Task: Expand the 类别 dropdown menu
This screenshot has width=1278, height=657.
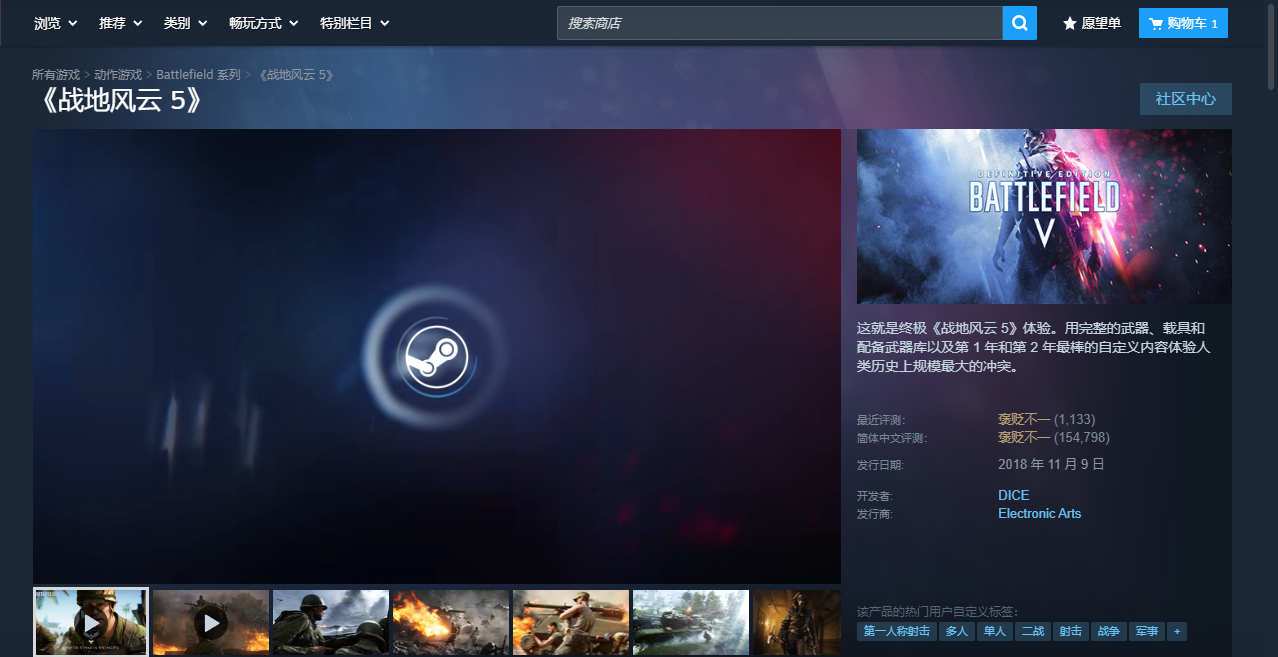Action: (x=186, y=23)
